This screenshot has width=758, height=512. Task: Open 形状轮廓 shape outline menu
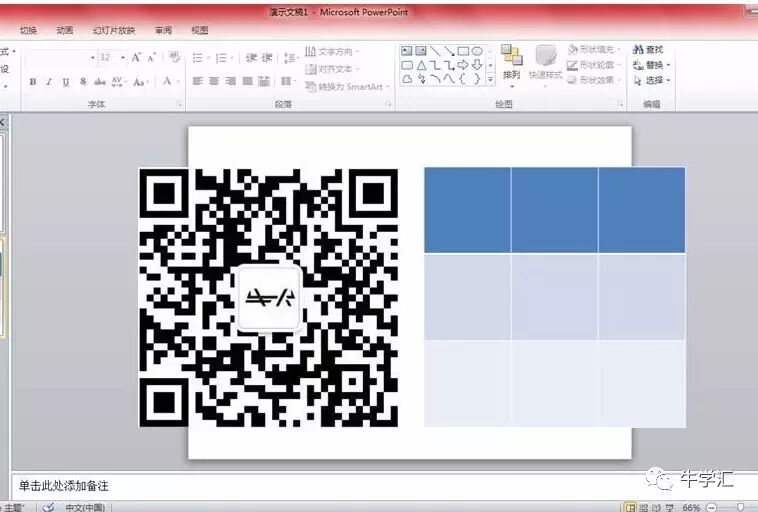point(594,65)
